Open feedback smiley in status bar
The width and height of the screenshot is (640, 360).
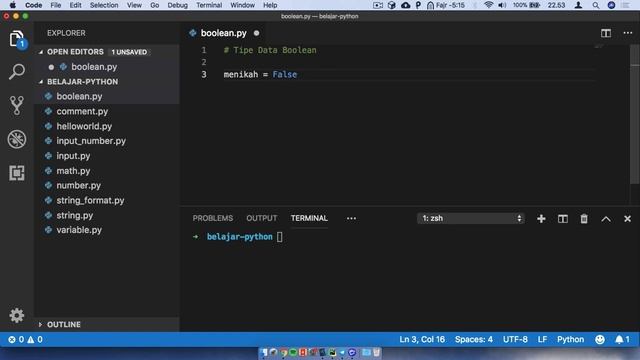600,339
